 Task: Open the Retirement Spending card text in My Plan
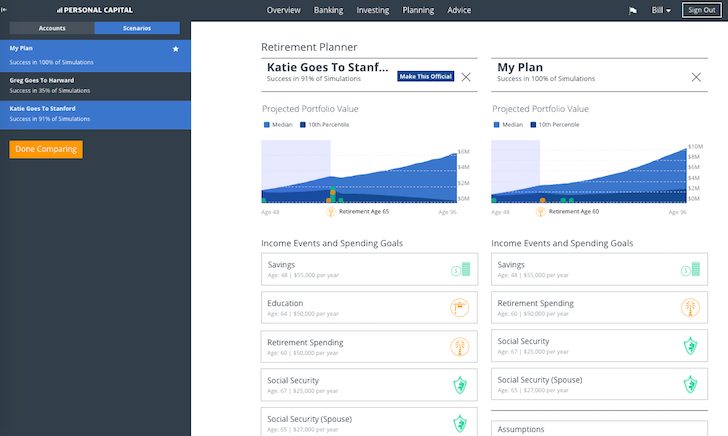[x=535, y=307]
